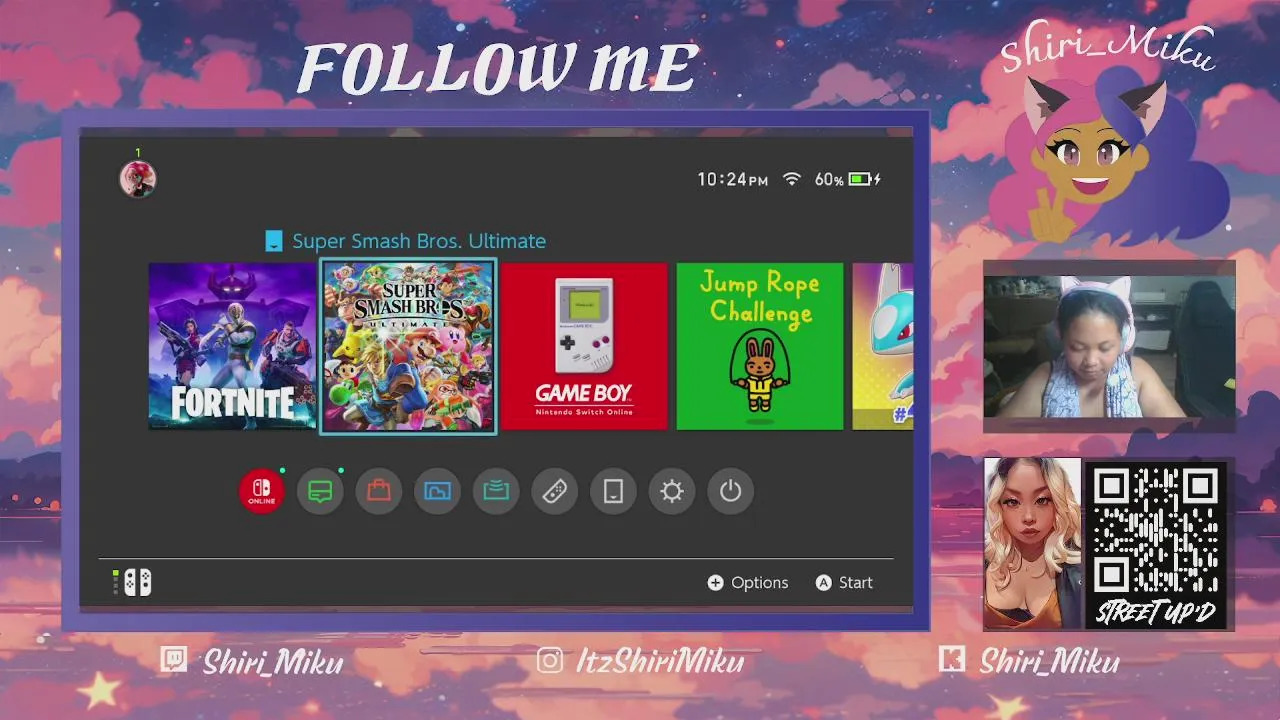This screenshot has width=1280, height=720.
Task: Open Nintendo Switch Online red icon
Action: point(261,491)
